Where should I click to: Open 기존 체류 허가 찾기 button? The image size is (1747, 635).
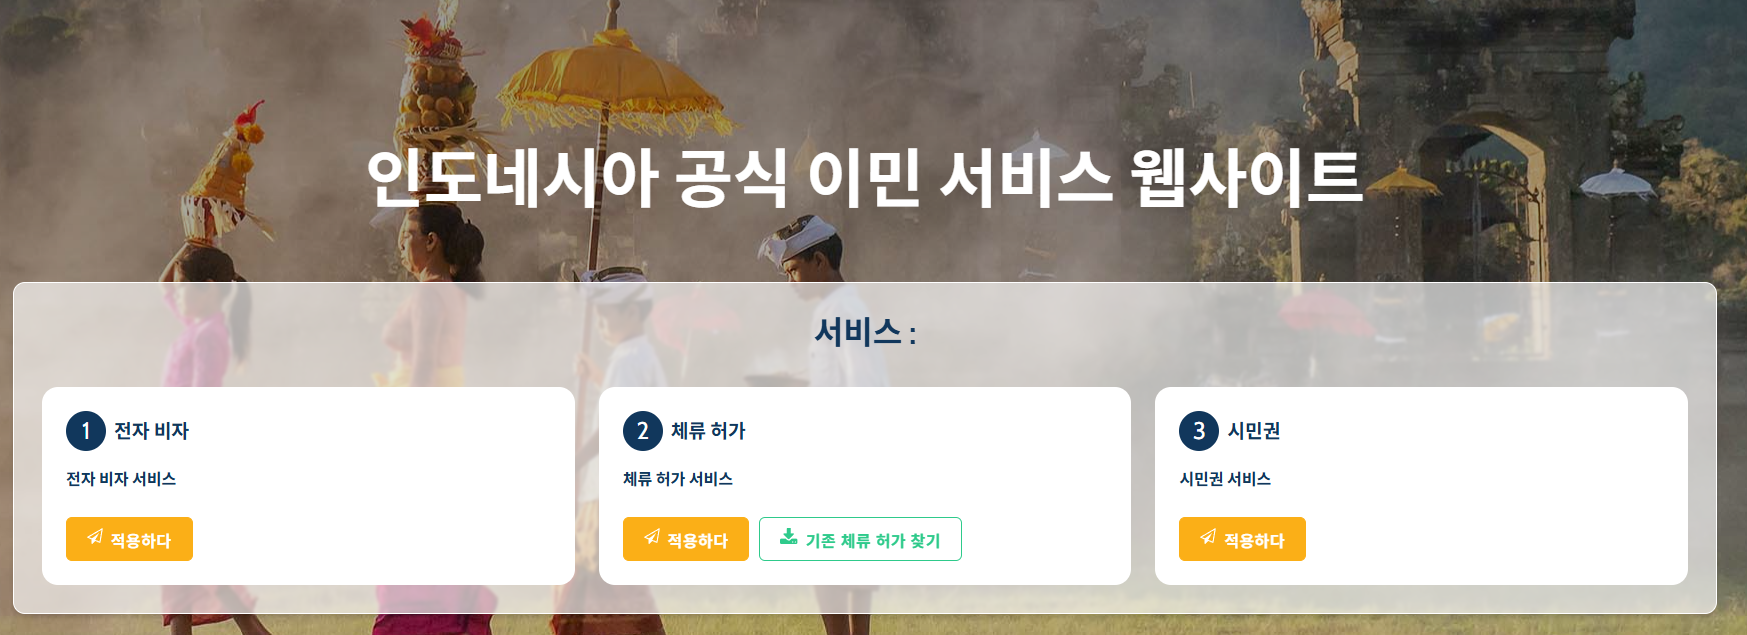[860, 539]
